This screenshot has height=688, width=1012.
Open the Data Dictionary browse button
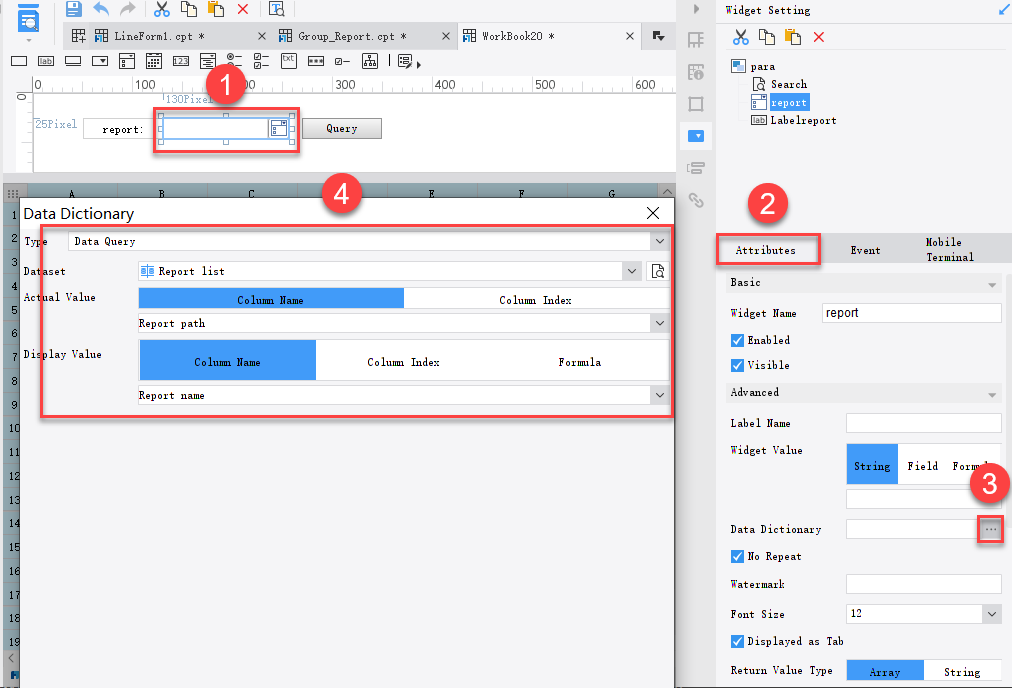(x=989, y=529)
